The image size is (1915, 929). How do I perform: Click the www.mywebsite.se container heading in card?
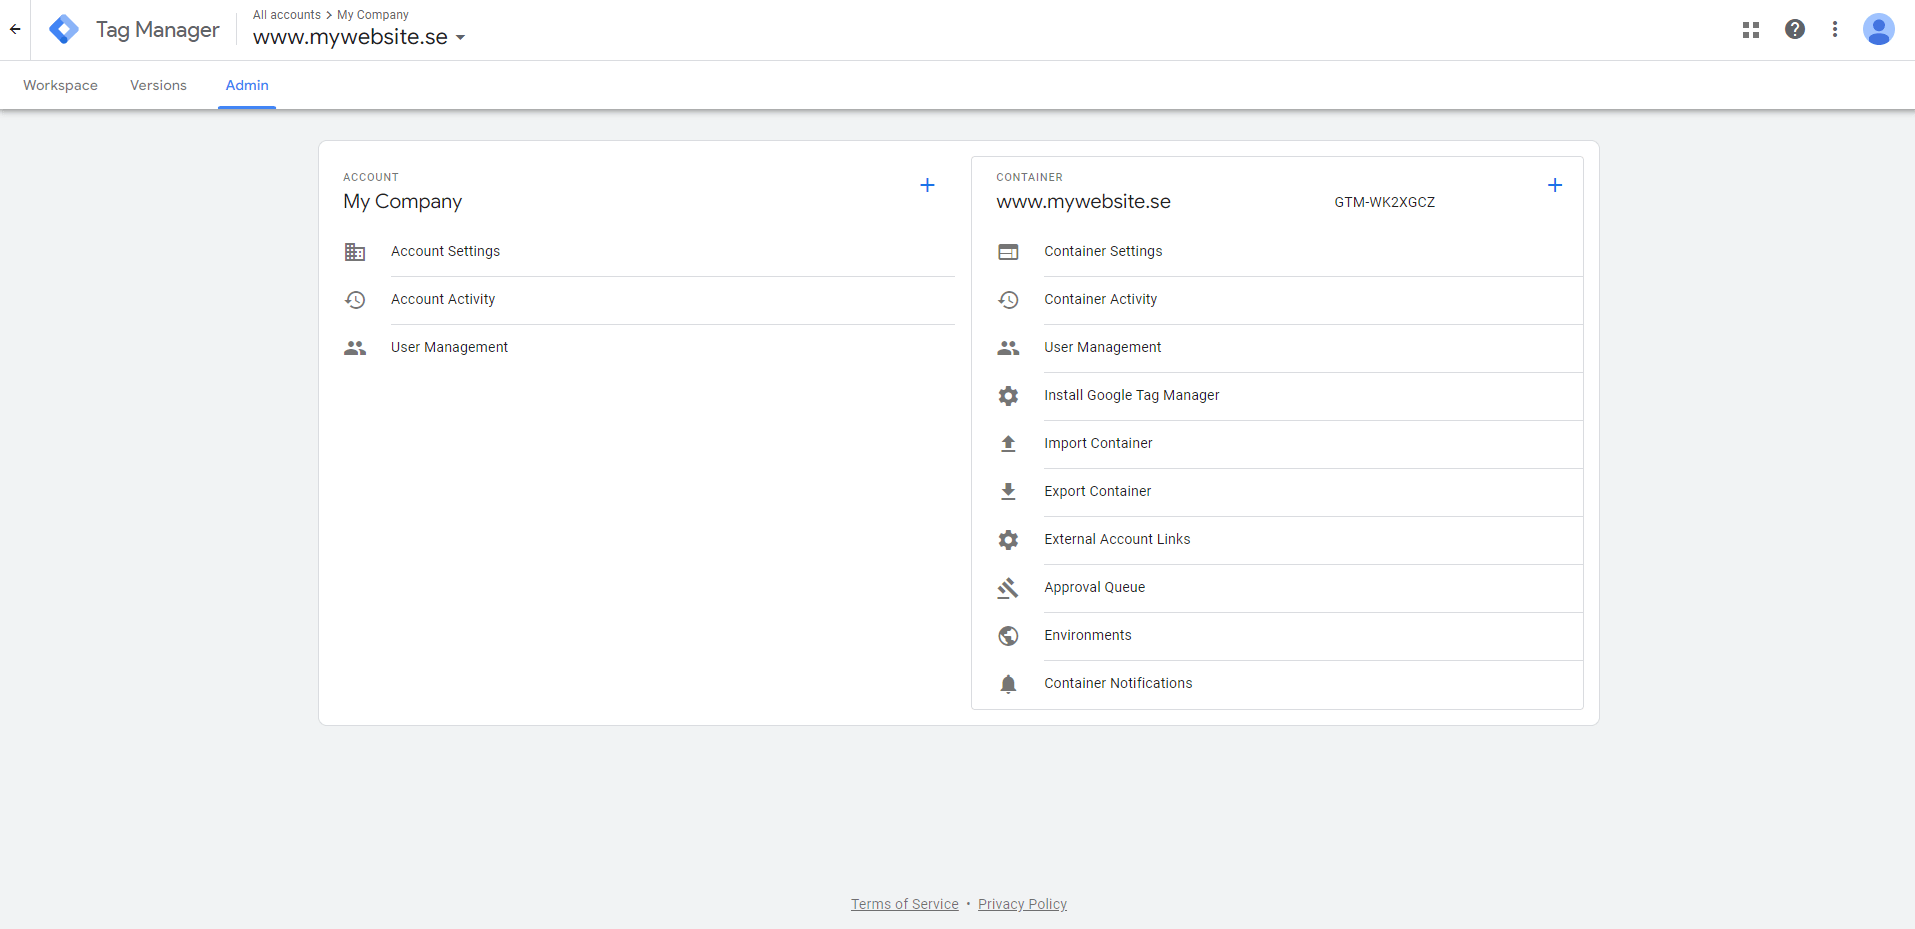[1083, 202]
